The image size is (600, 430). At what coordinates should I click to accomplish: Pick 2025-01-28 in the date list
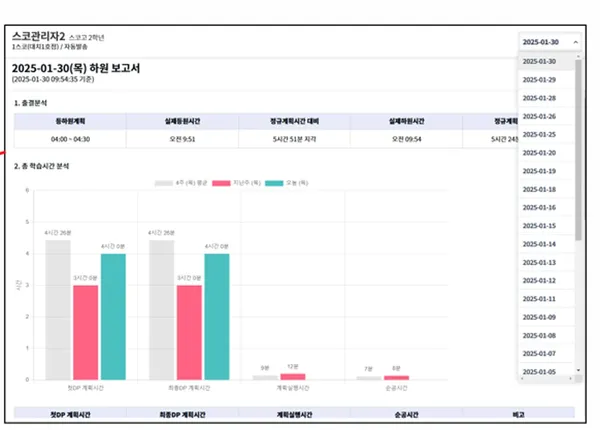(x=546, y=98)
